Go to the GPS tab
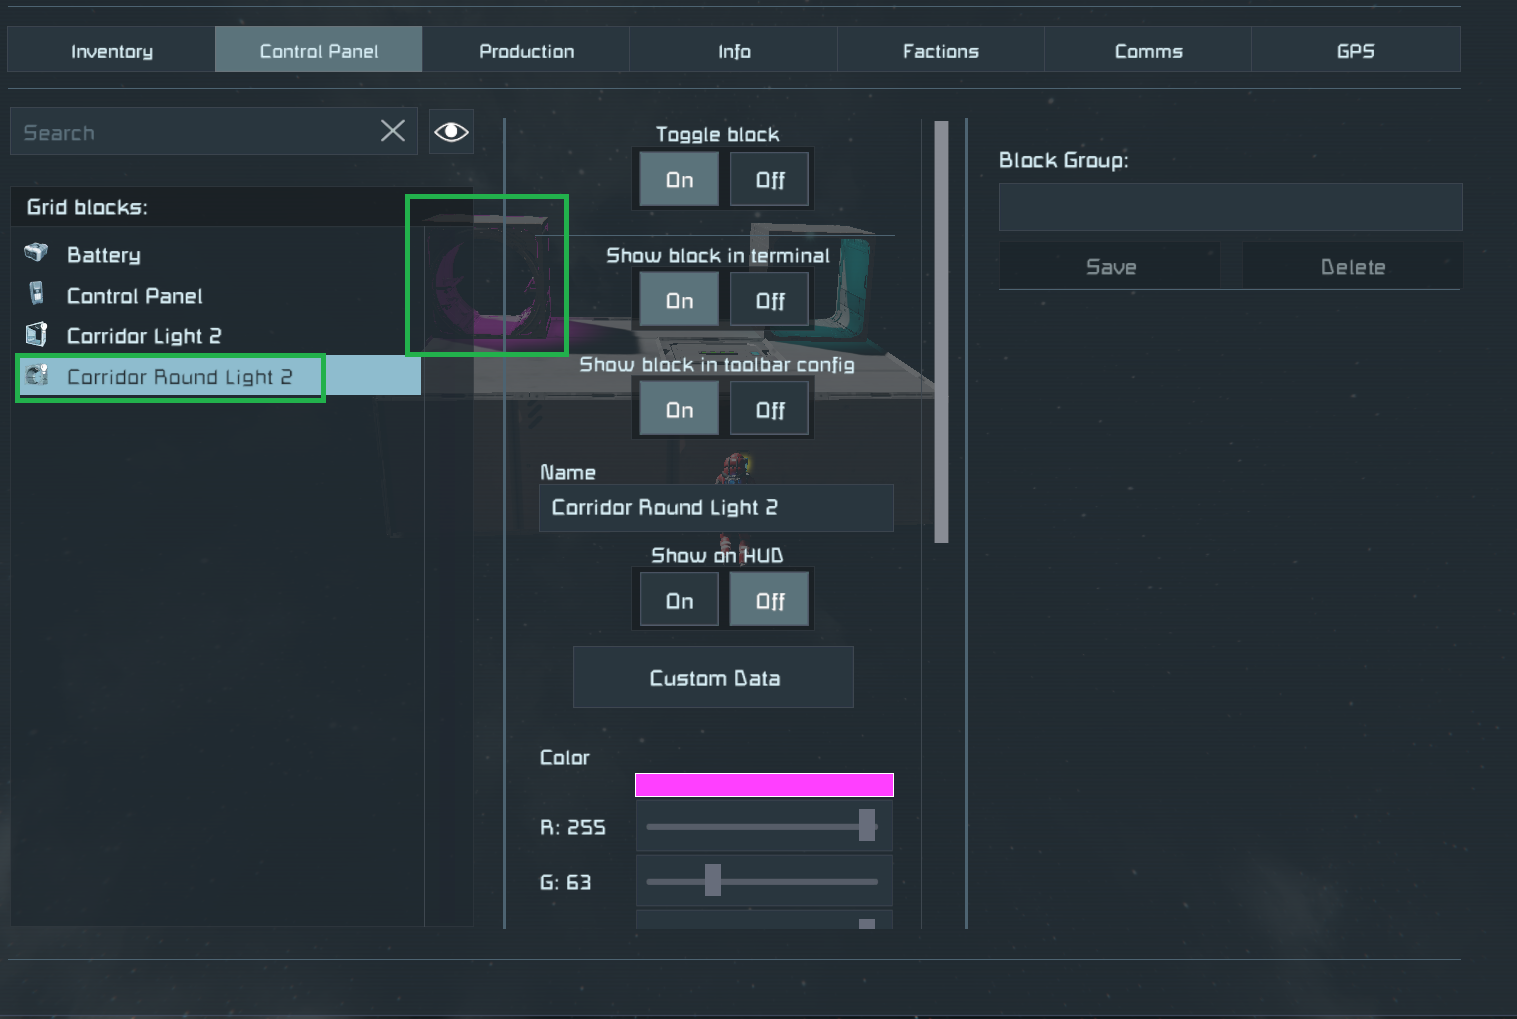Image resolution: width=1517 pixels, height=1019 pixels. [x=1355, y=51]
